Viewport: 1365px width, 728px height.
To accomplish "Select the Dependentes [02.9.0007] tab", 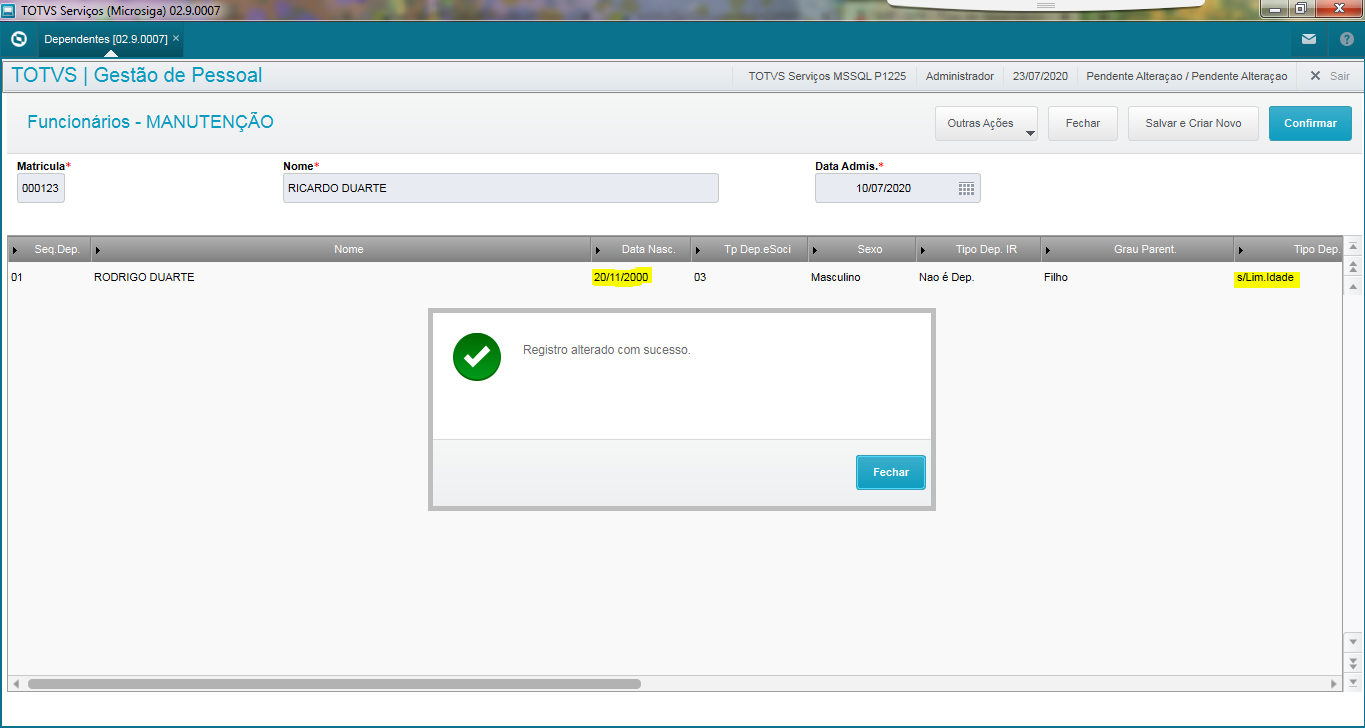I will pyautogui.click(x=105, y=39).
